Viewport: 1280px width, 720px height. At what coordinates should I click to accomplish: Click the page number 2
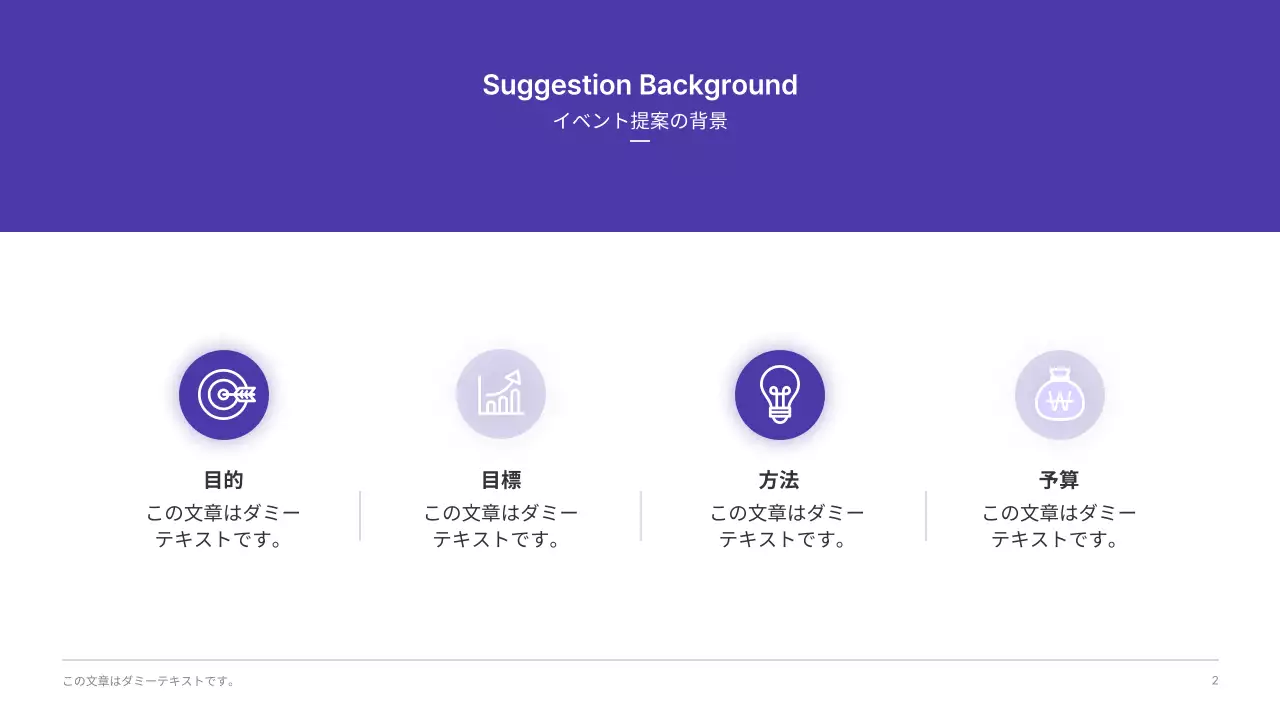click(x=1215, y=681)
